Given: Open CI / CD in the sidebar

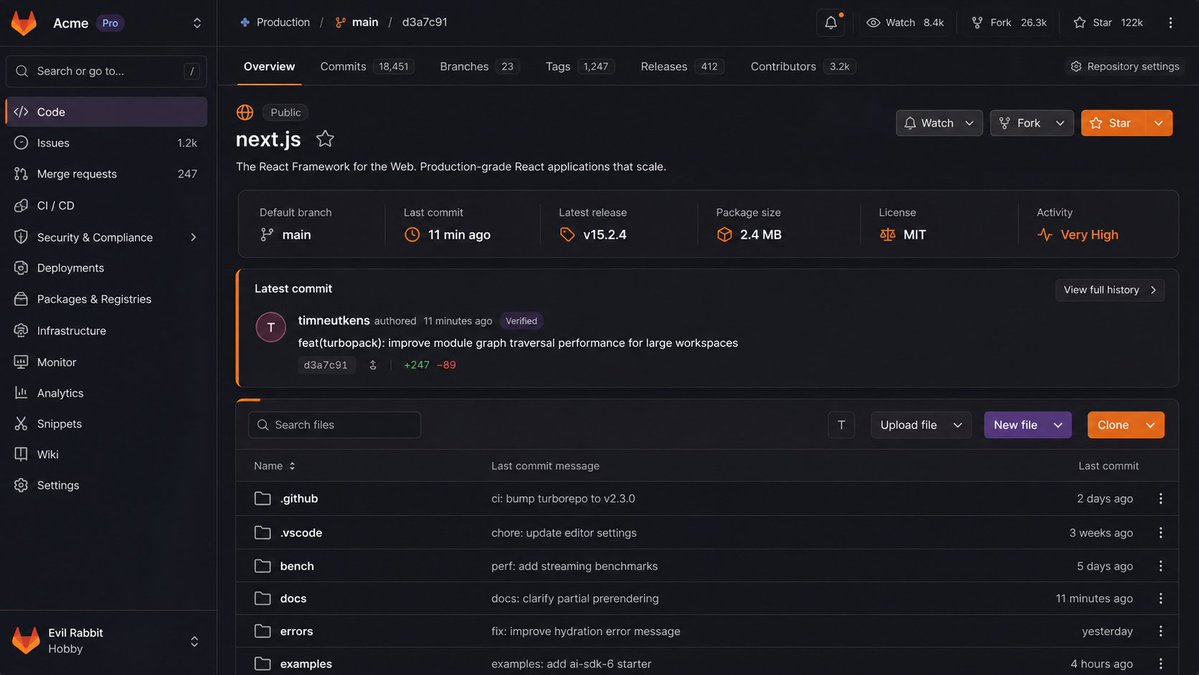Looking at the screenshot, I should 106,206.
